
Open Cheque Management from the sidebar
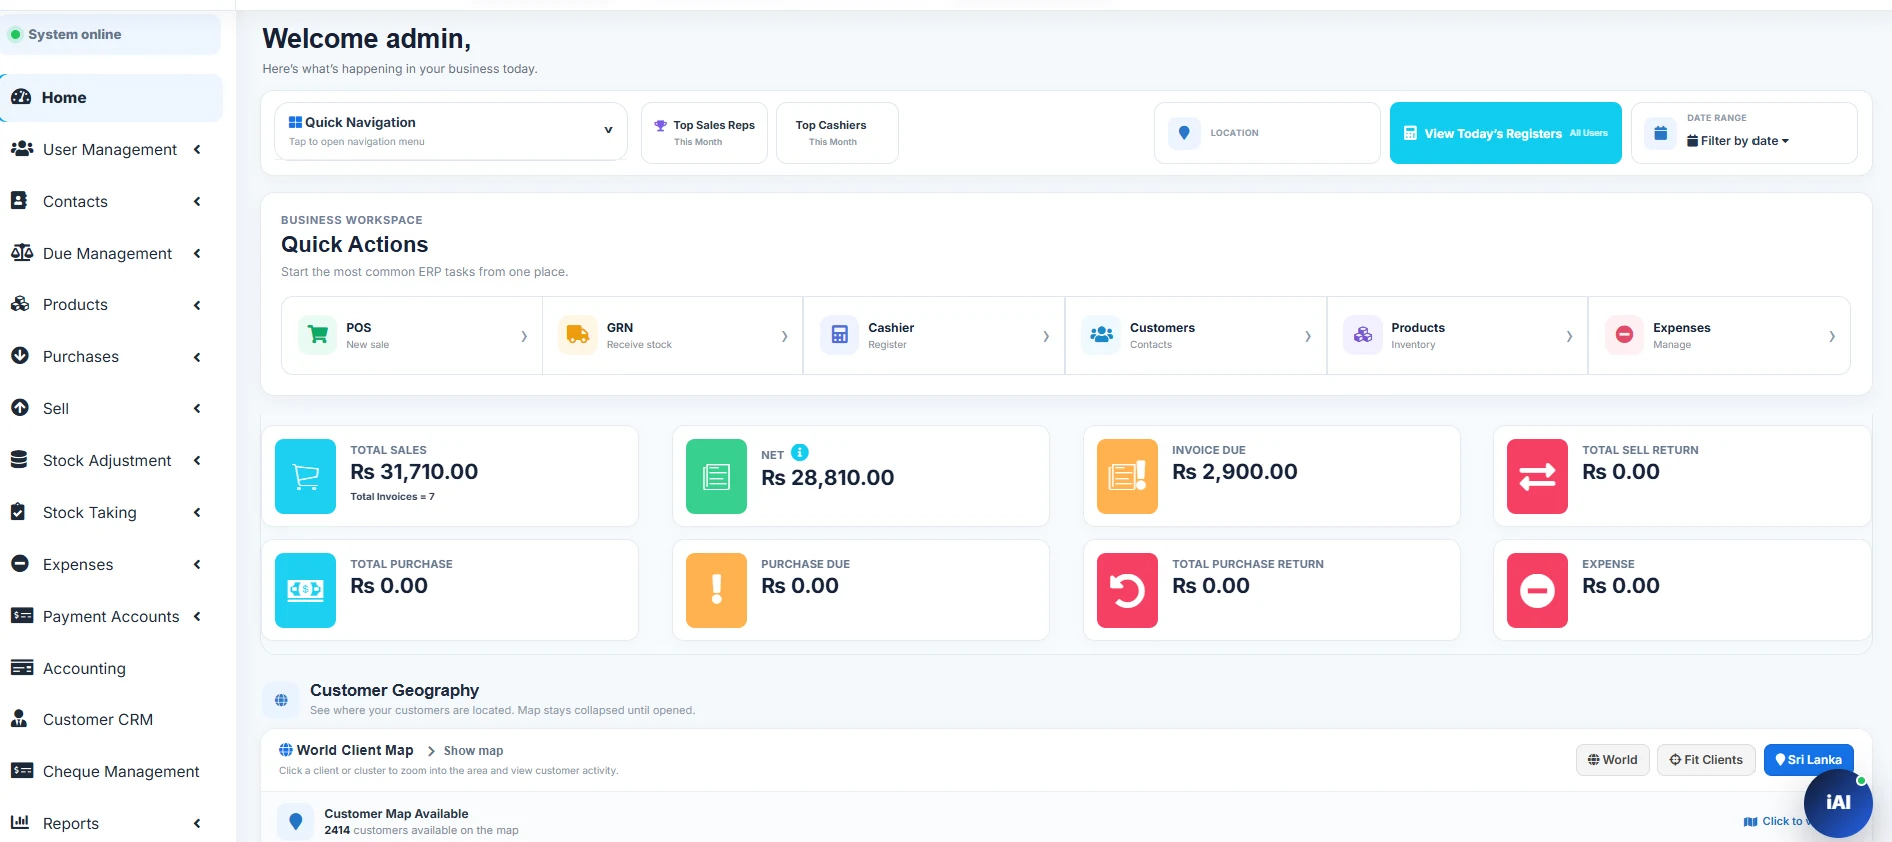111,772
